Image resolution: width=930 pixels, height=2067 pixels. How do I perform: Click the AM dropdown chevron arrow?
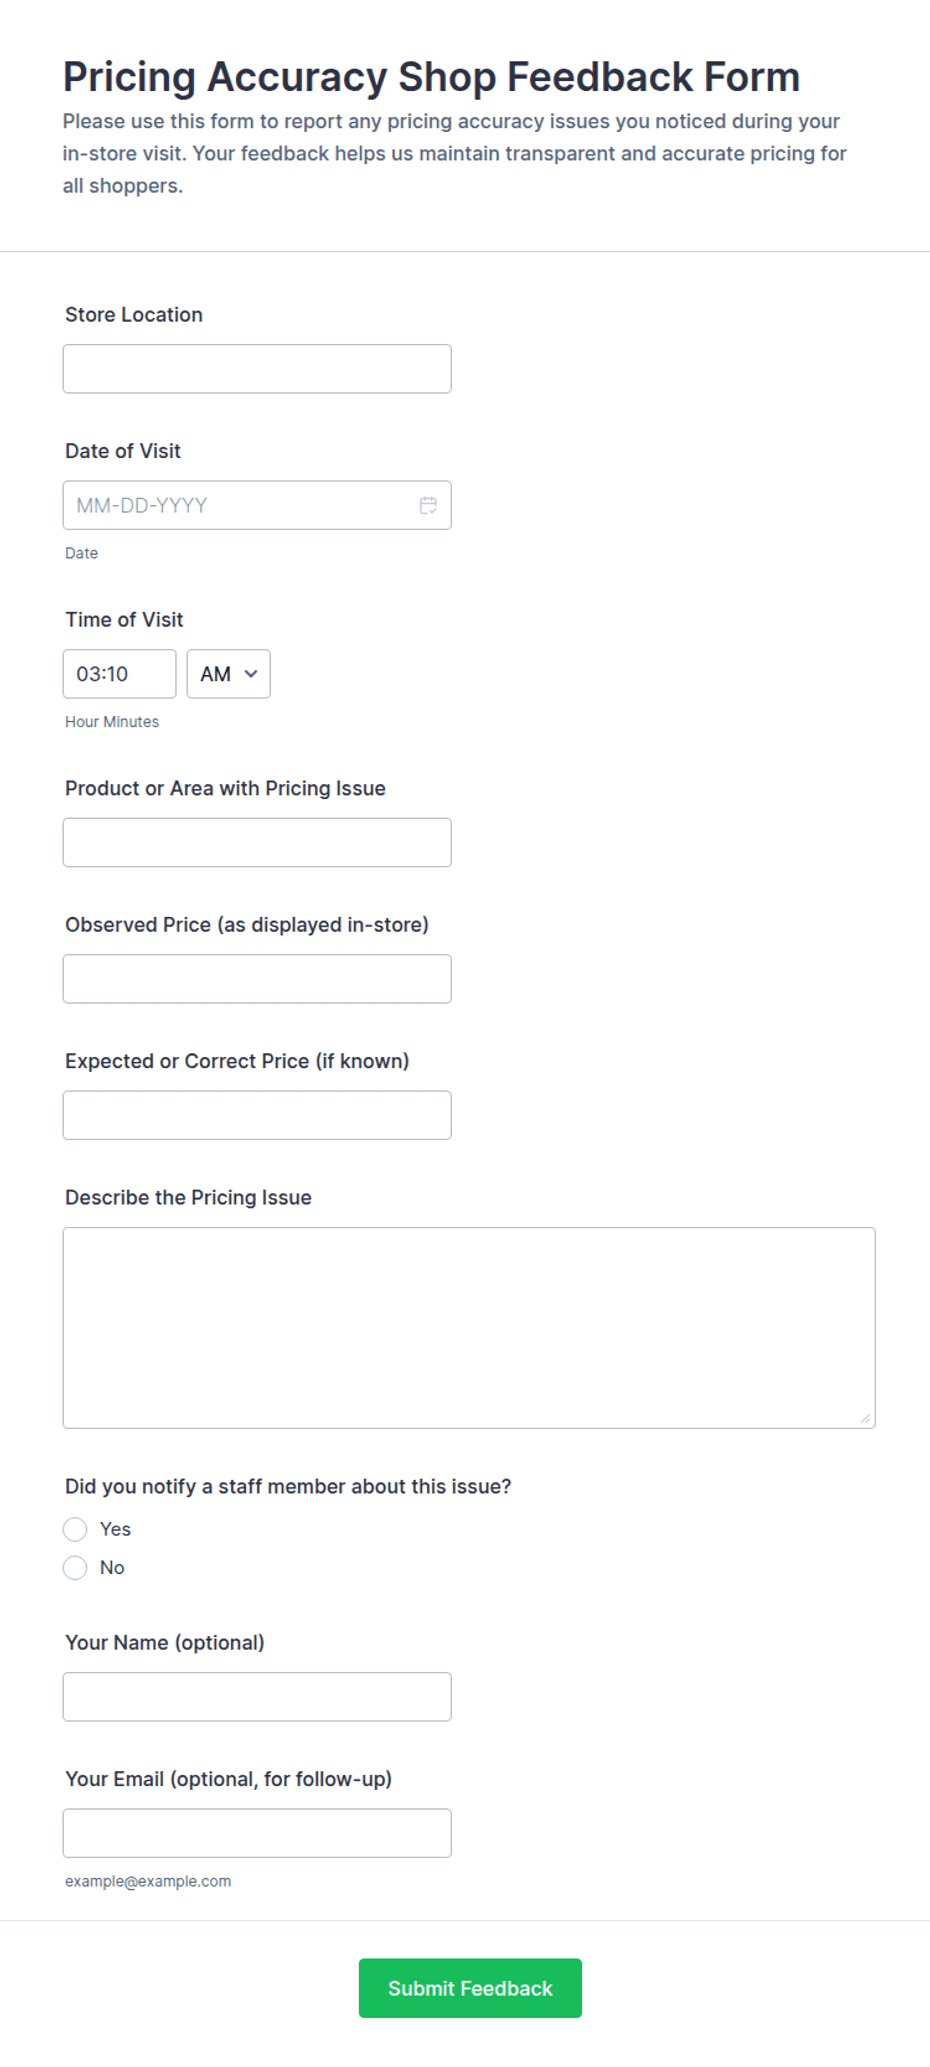(251, 674)
